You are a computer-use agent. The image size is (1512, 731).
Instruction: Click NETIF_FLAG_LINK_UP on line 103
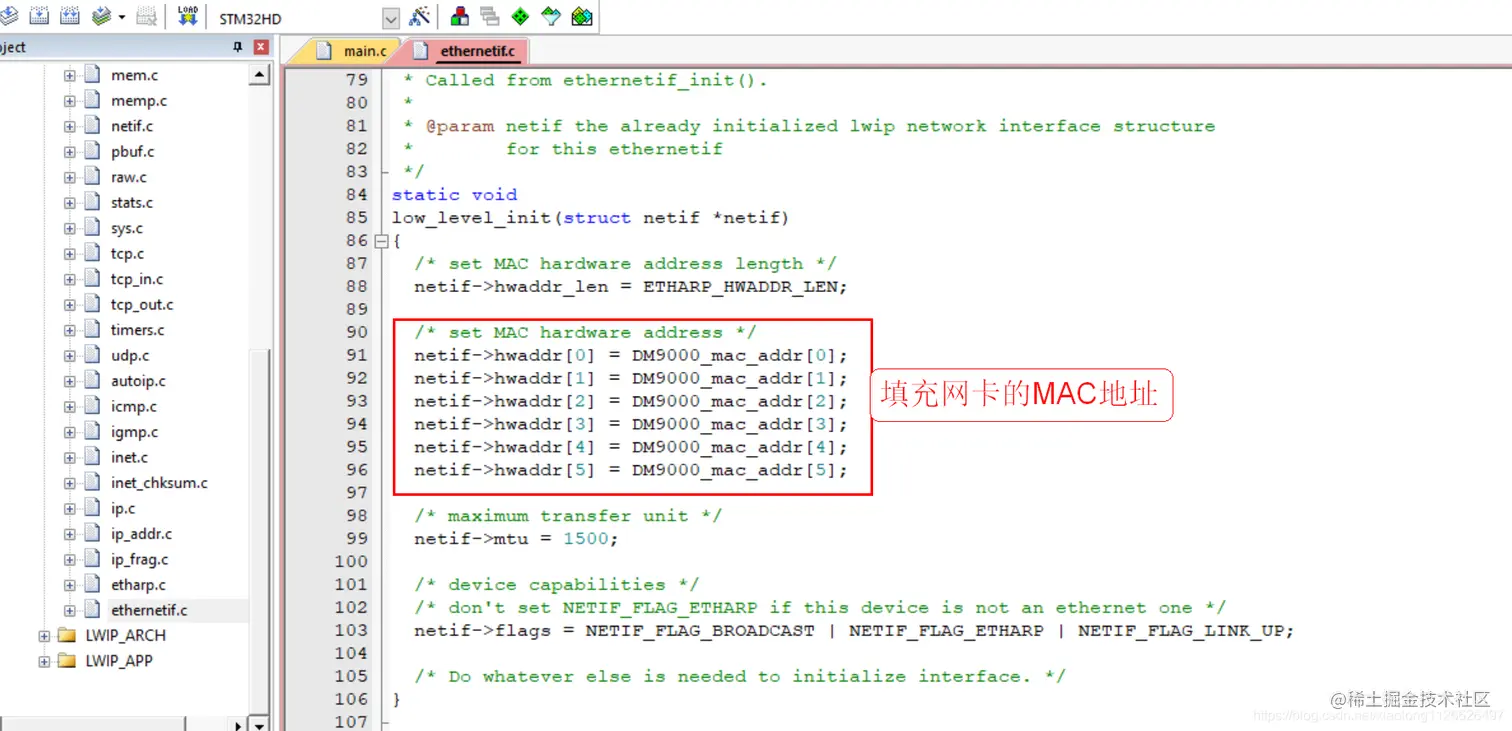[1181, 631]
